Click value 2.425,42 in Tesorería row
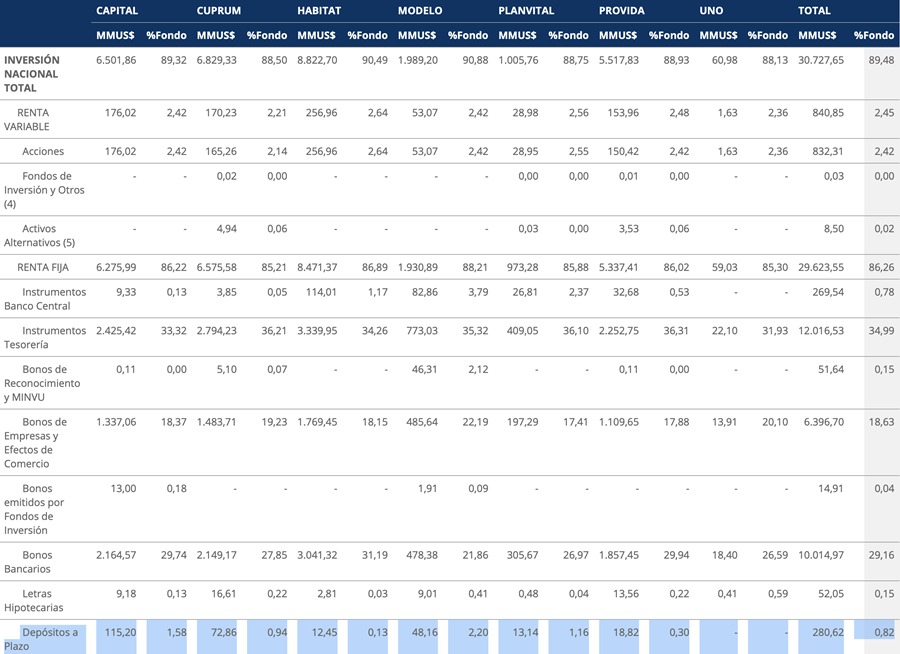Screen dimensions: 900x654 click(116, 331)
